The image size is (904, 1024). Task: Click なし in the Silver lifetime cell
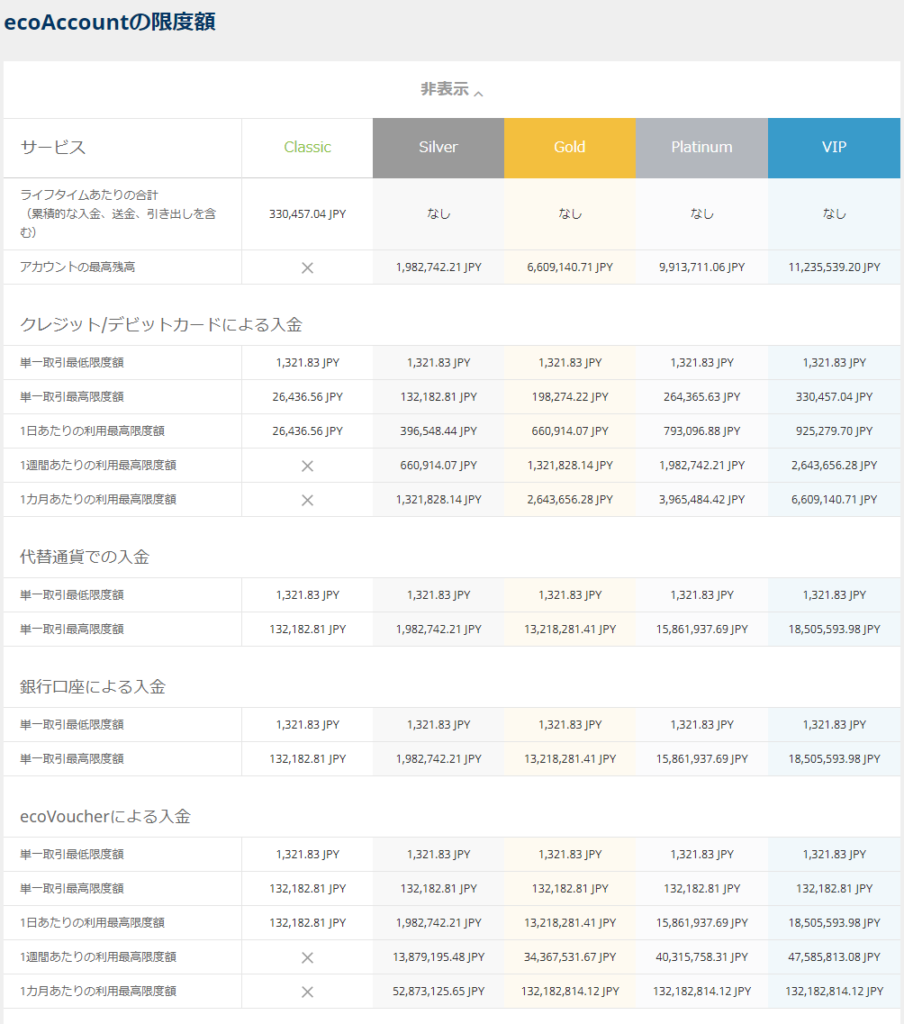[x=438, y=214]
